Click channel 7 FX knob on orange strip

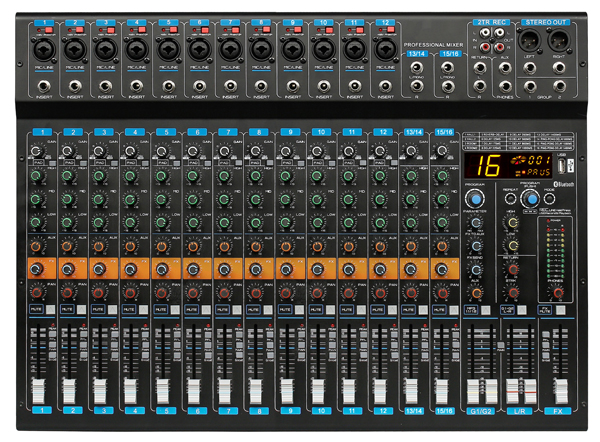pyautogui.click(x=223, y=268)
